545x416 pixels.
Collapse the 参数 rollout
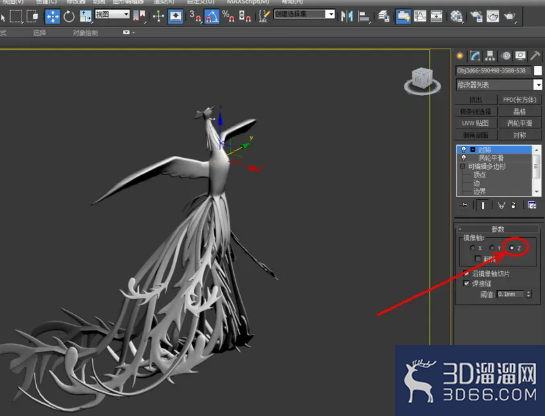498,229
